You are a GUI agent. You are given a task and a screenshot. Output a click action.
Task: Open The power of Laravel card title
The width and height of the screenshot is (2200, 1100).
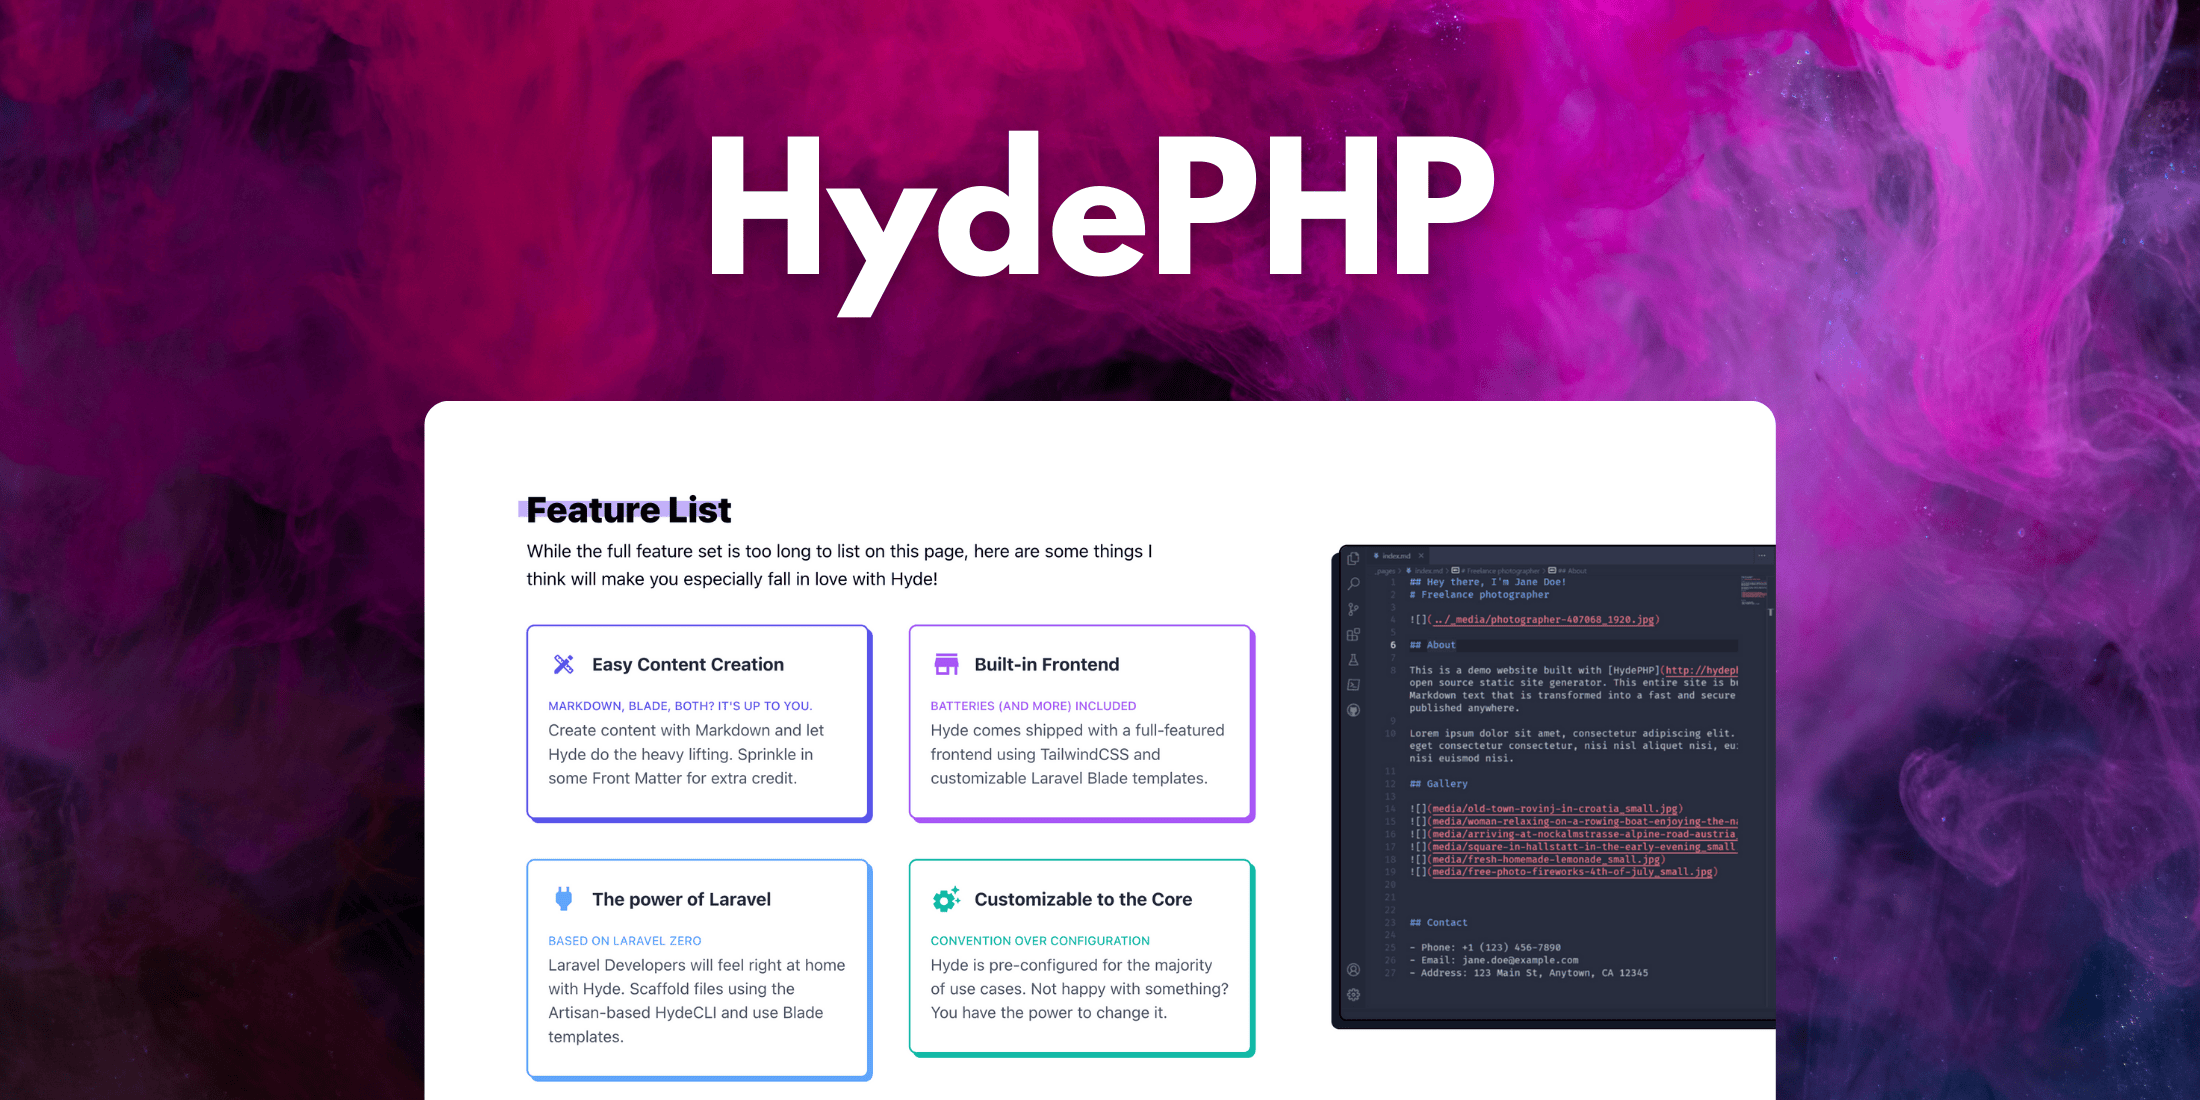(x=681, y=899)
